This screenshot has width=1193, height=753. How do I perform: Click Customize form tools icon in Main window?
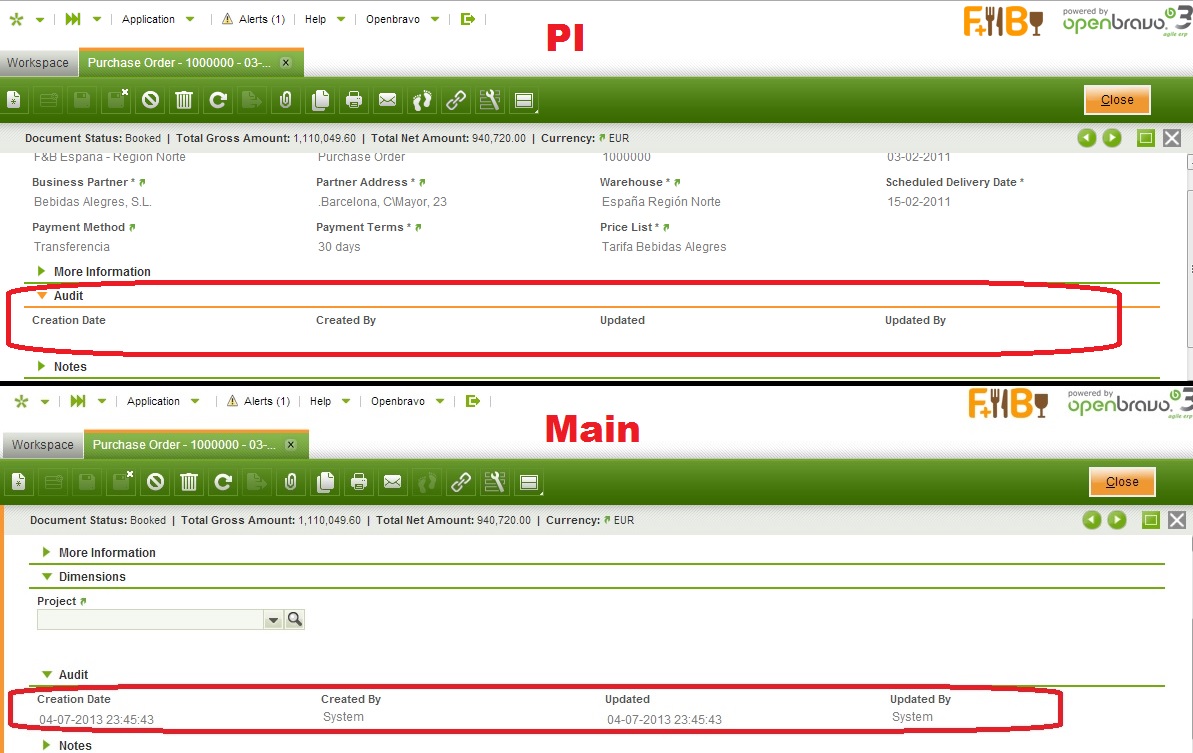[495, 481]
